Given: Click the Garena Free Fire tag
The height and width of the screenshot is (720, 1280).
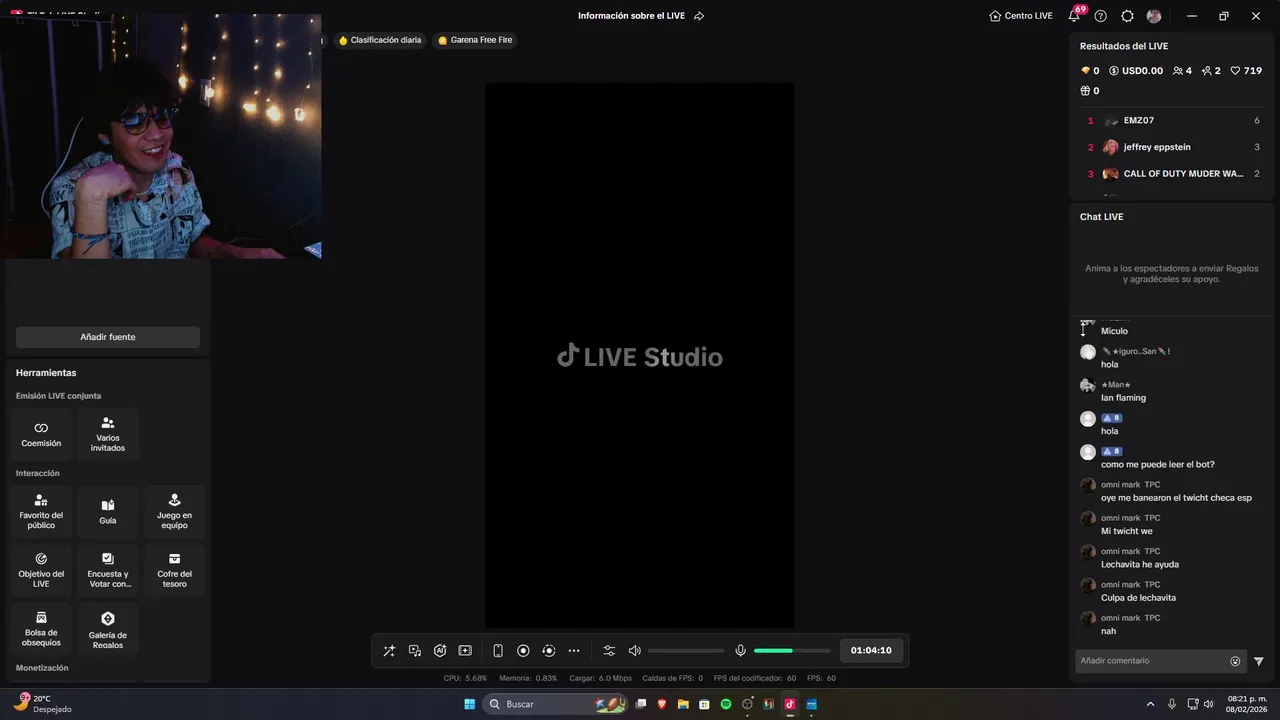Looking at the screenshot, I should 475,40.
